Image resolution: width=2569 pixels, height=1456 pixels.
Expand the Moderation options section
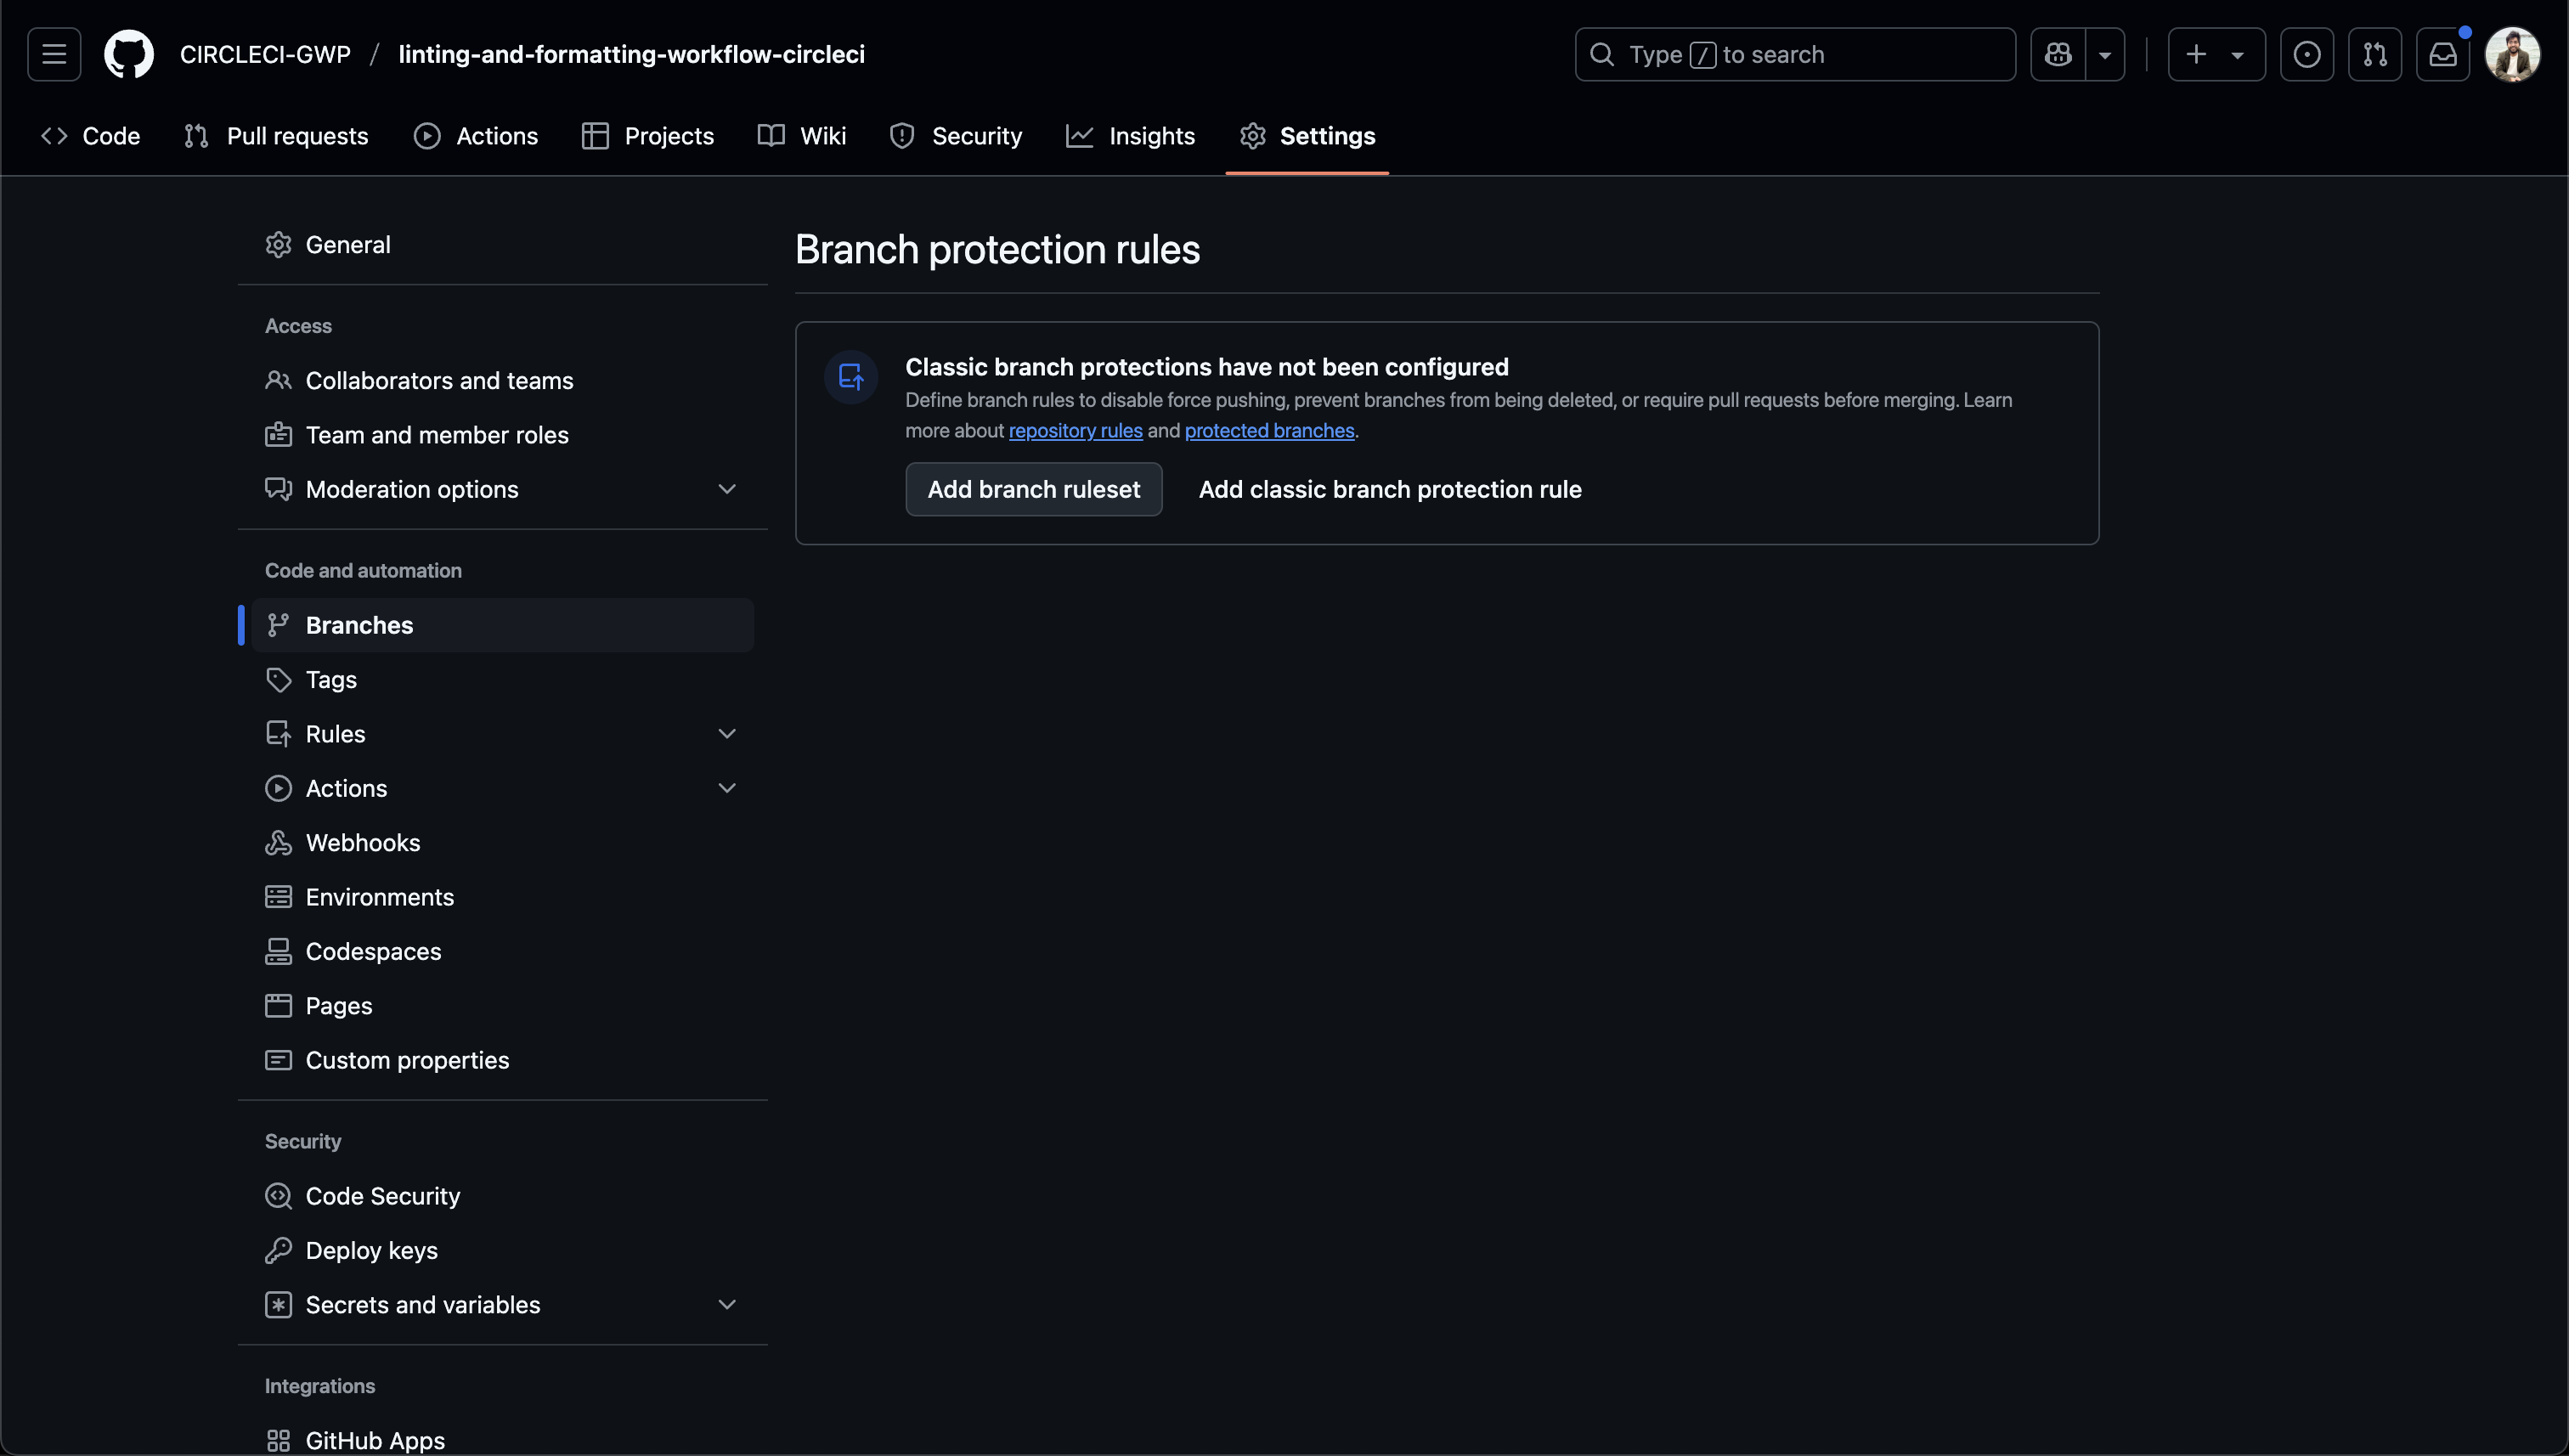click(727, 489)
